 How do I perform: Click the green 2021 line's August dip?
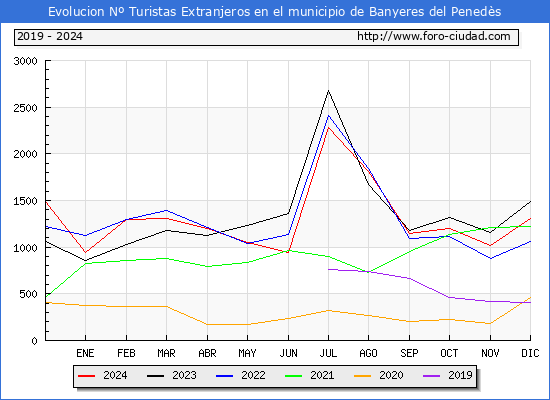368,272
